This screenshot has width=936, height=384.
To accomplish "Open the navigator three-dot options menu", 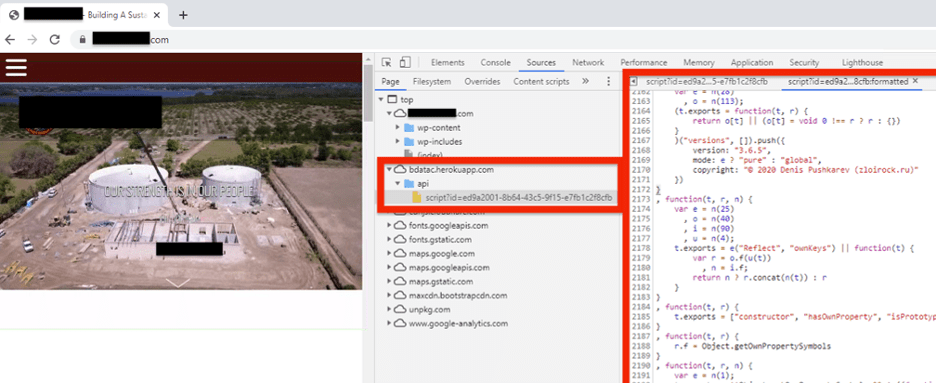I will [608, 81].
